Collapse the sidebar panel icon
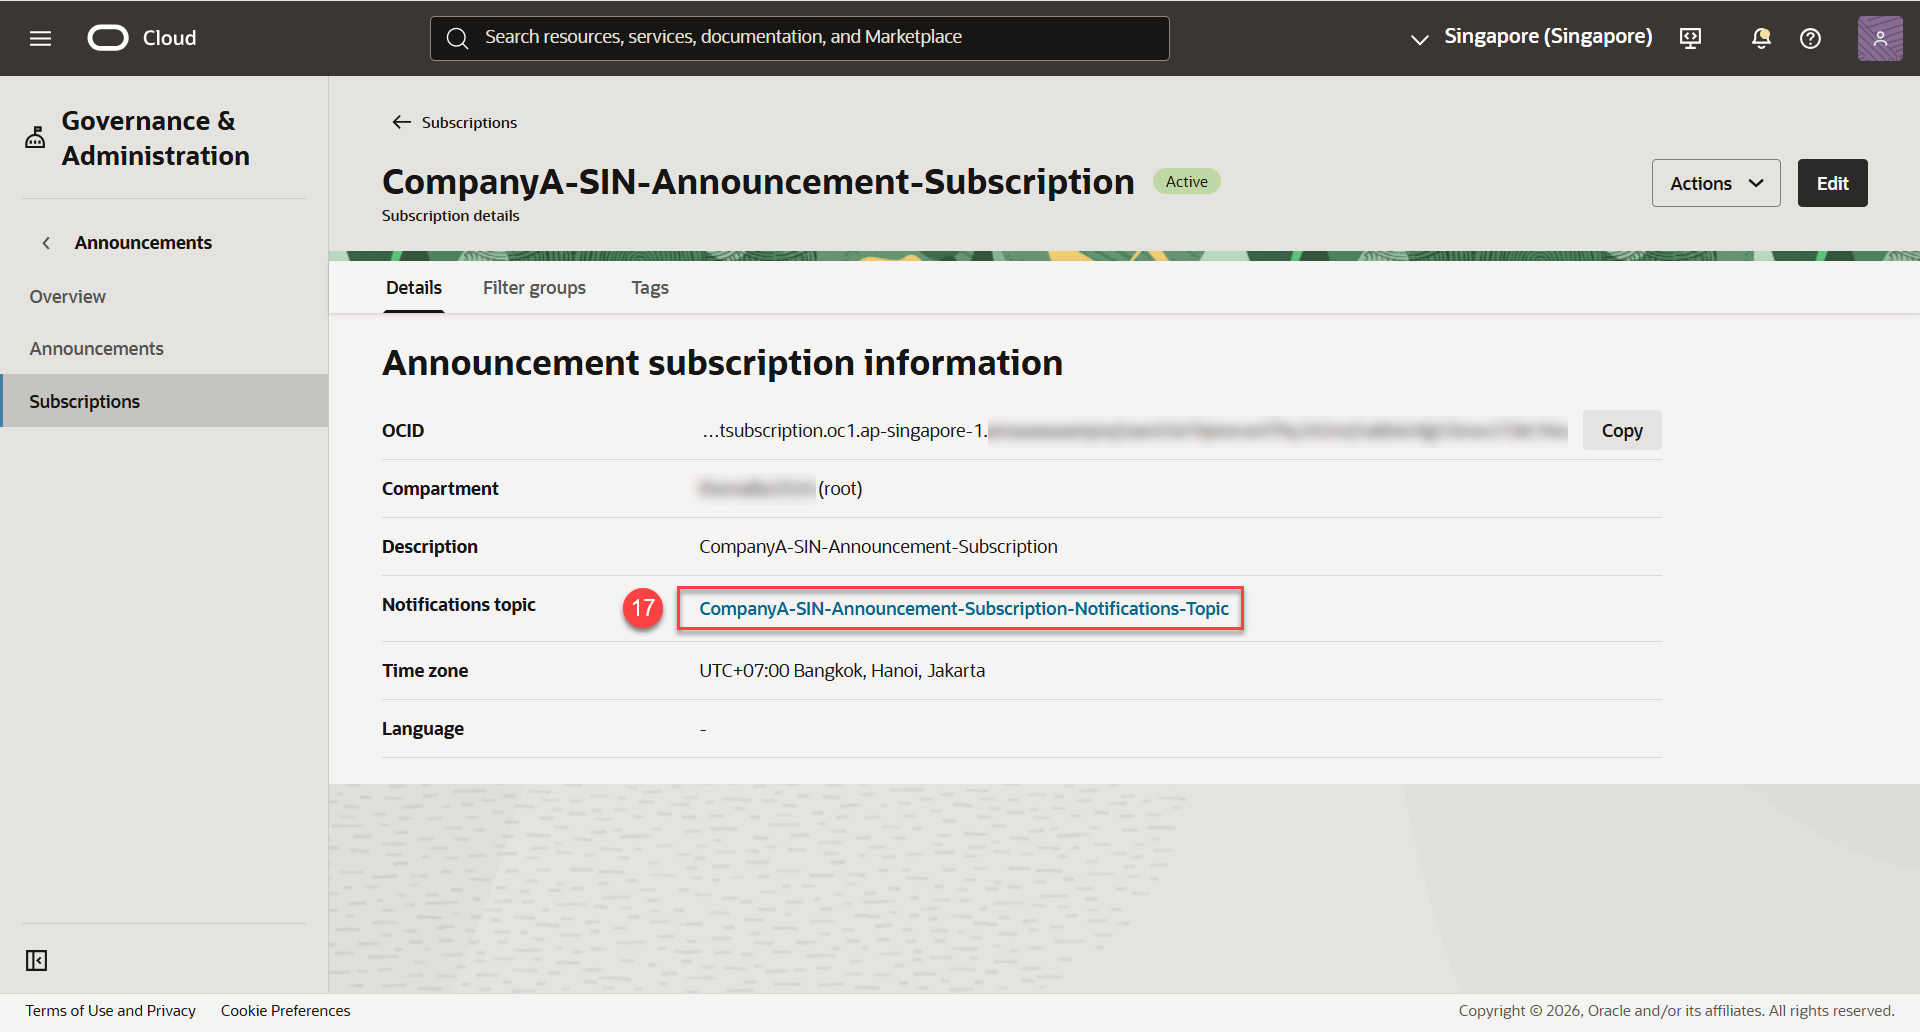This screenshot has width=1920, height=1032. point(37,960)
